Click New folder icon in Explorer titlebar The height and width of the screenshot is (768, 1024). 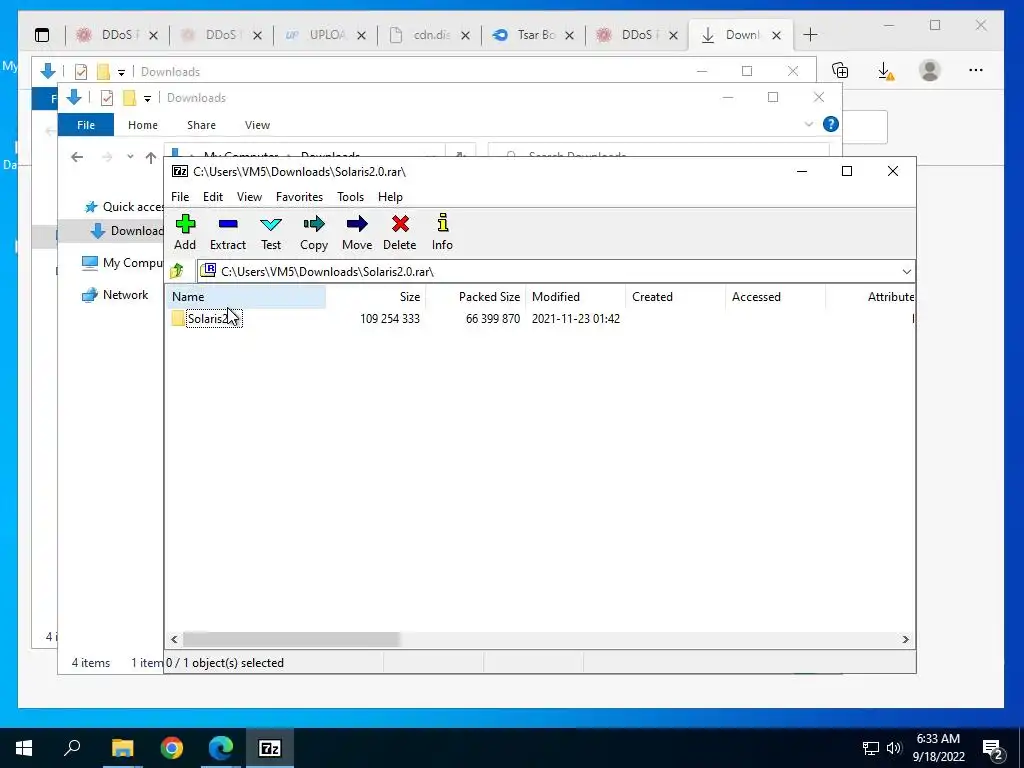pyautogui.click(x=129, y=98)
